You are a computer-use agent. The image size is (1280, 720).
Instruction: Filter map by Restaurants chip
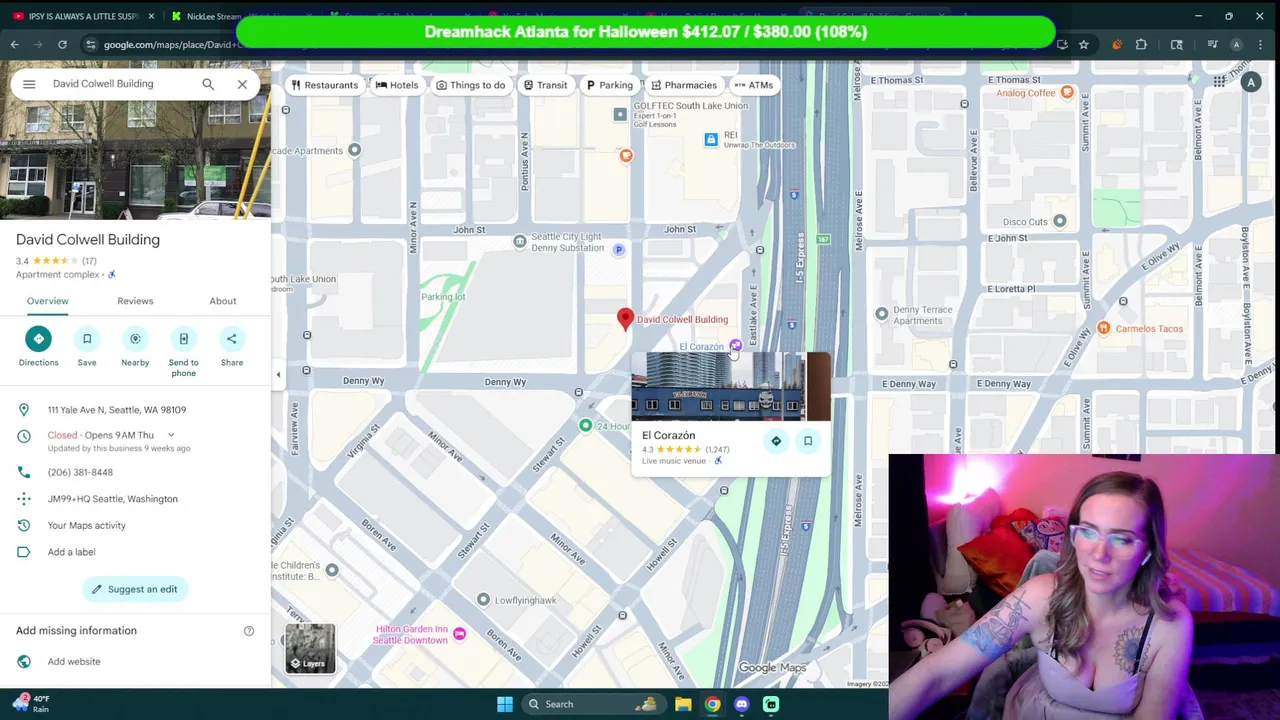pyautogui.click(x=324, y=85)
